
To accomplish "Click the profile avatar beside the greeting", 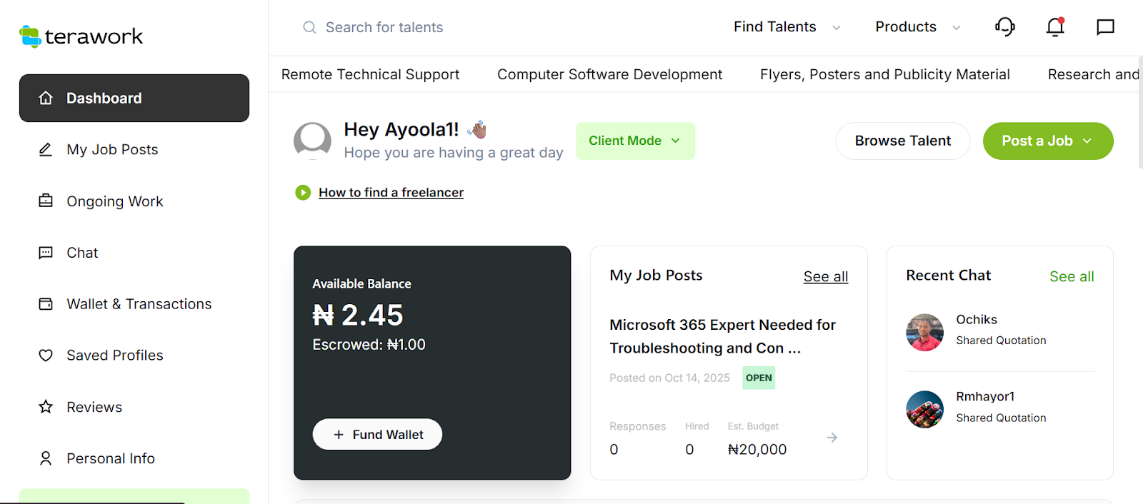I will tap(312, 141).
